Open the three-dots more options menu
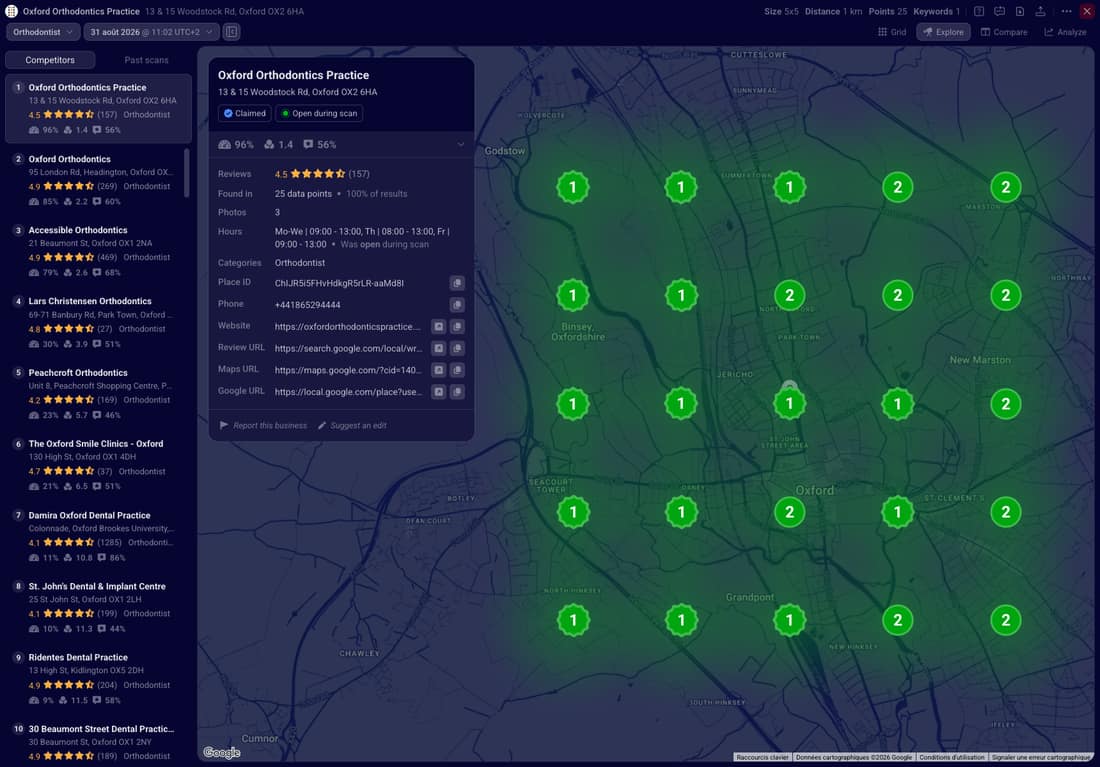 pos(1066,11)
